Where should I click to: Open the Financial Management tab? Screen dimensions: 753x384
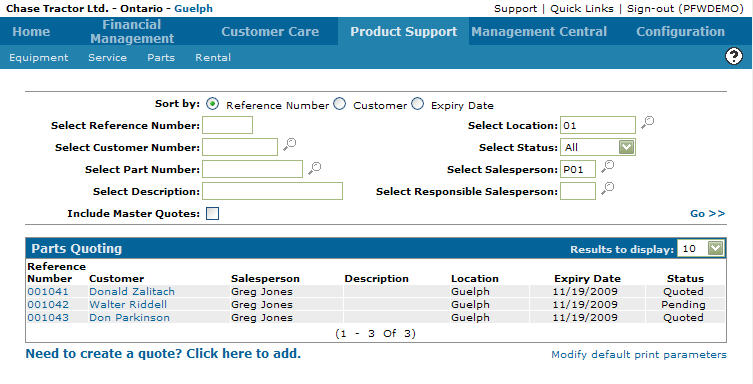132,32
